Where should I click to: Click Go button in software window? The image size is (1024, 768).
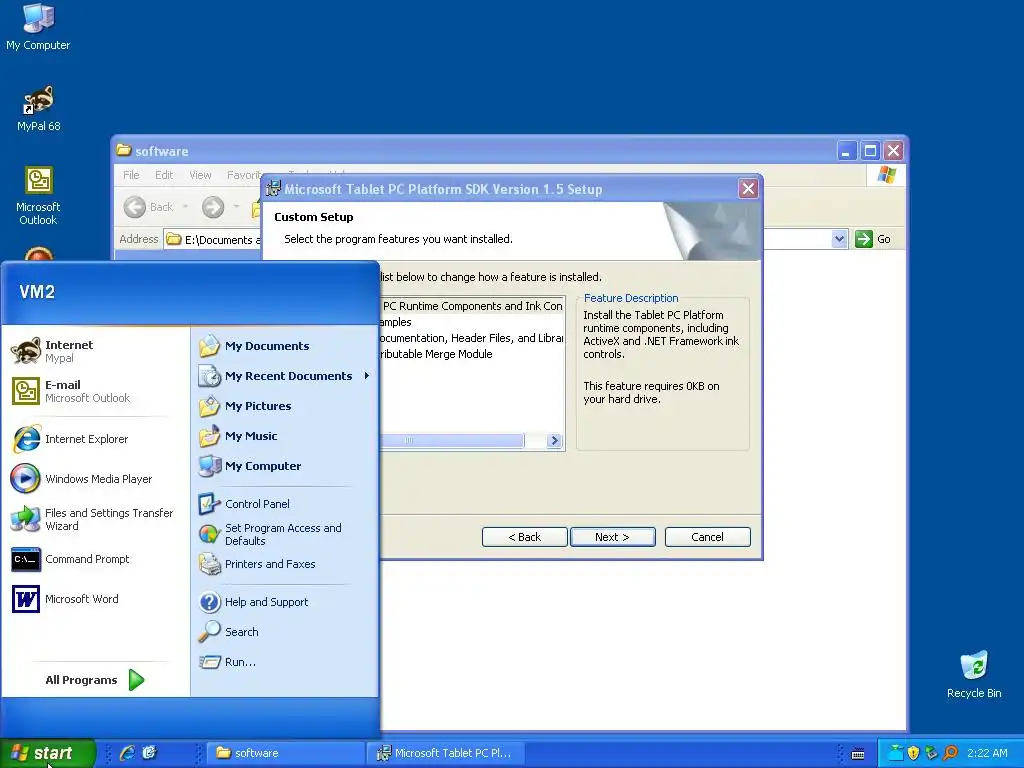pyautogui.click(x=873, y=239)
